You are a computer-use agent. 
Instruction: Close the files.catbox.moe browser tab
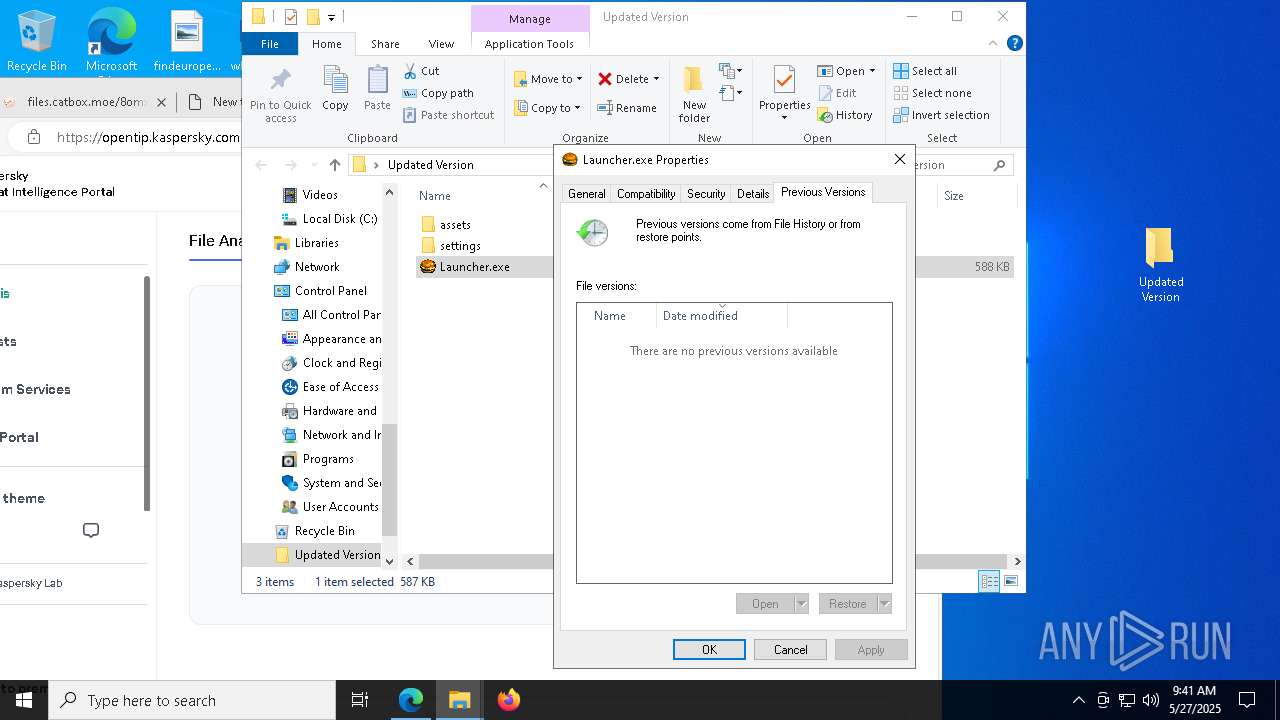[x=162, y=102]
